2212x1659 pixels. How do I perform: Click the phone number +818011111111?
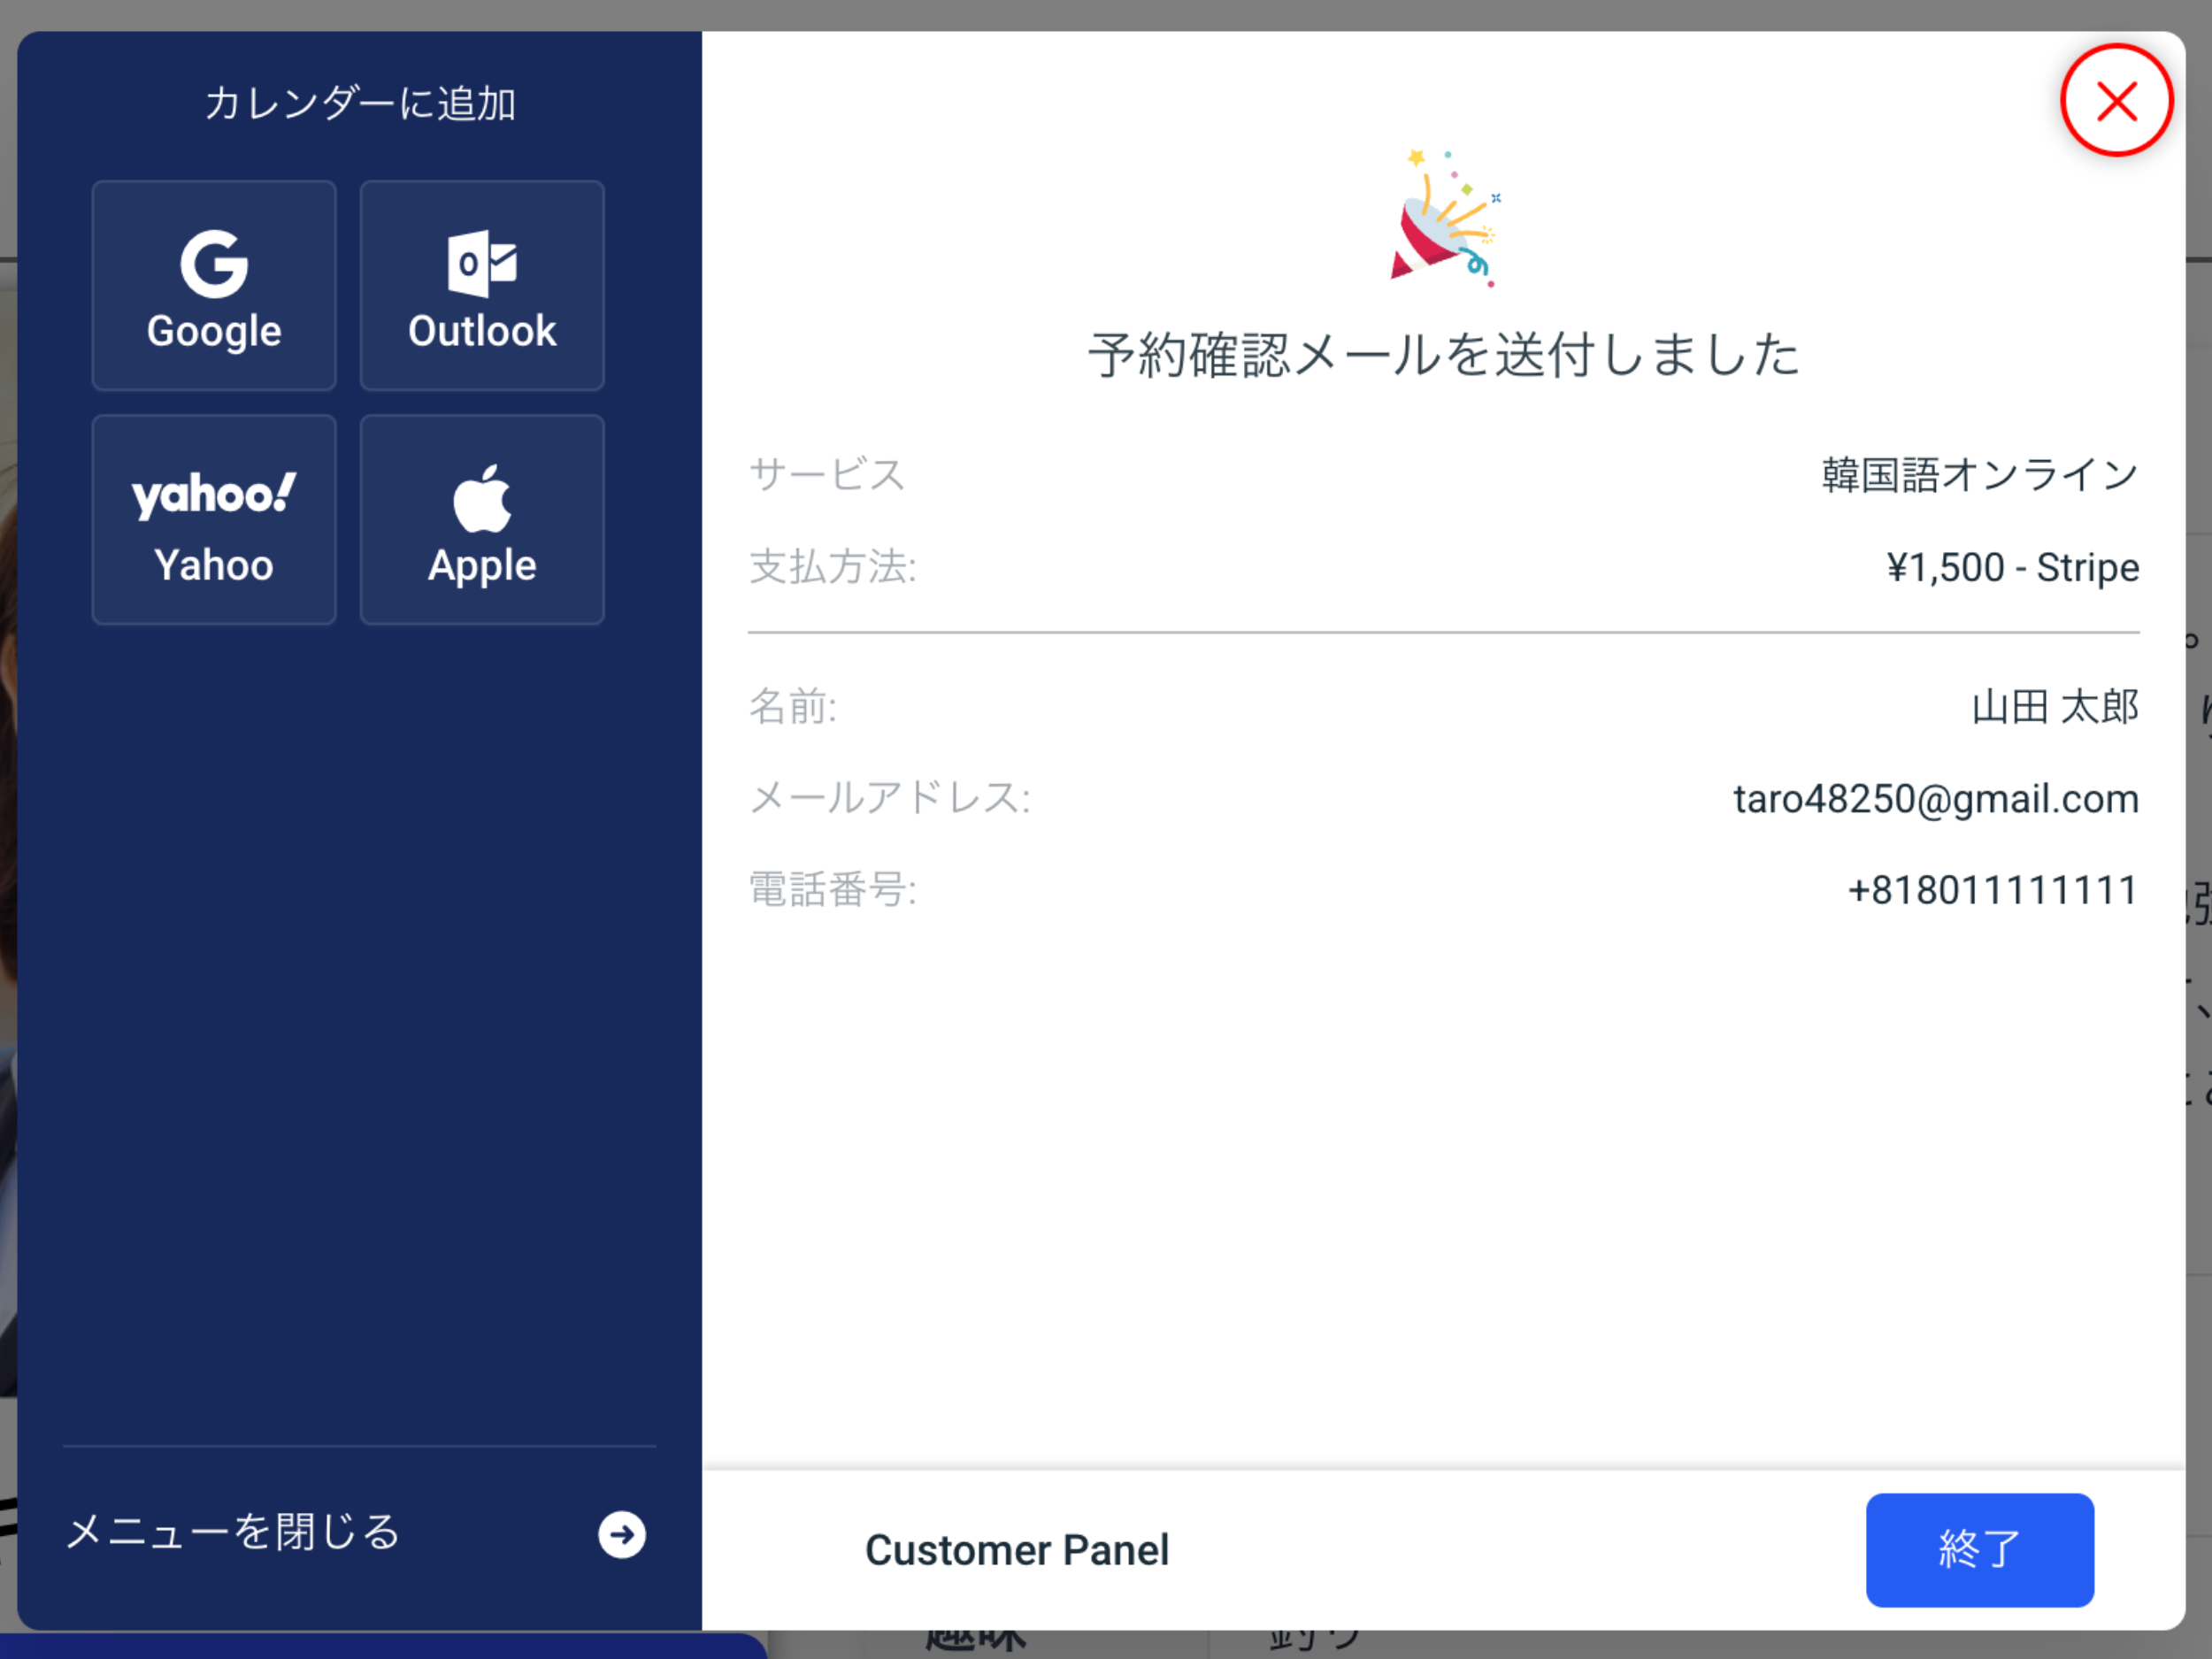coord(1991,890)
